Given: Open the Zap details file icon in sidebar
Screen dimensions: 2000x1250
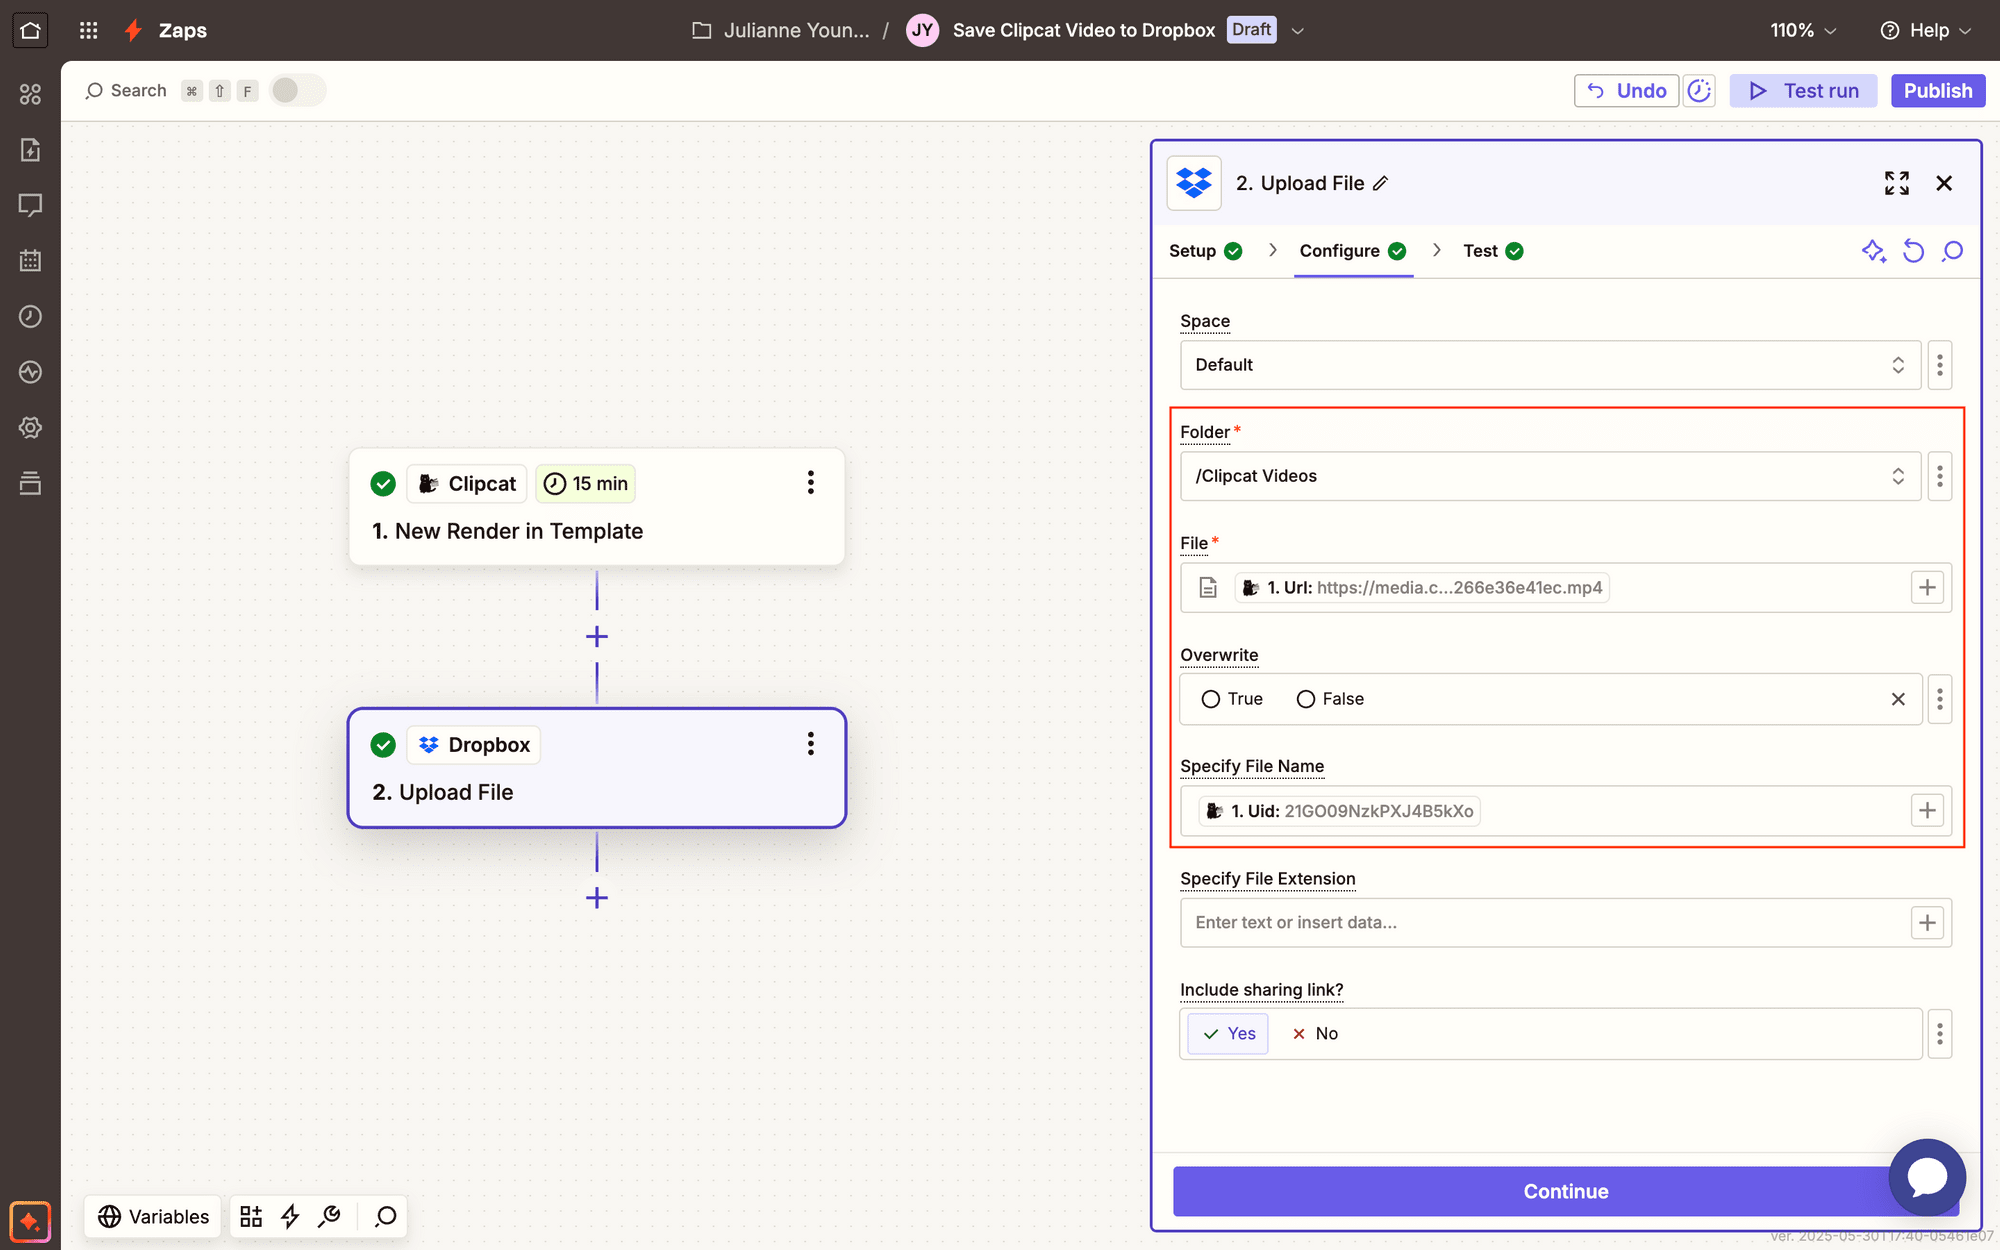Looking at the screenshot, I should click(30, 150).
